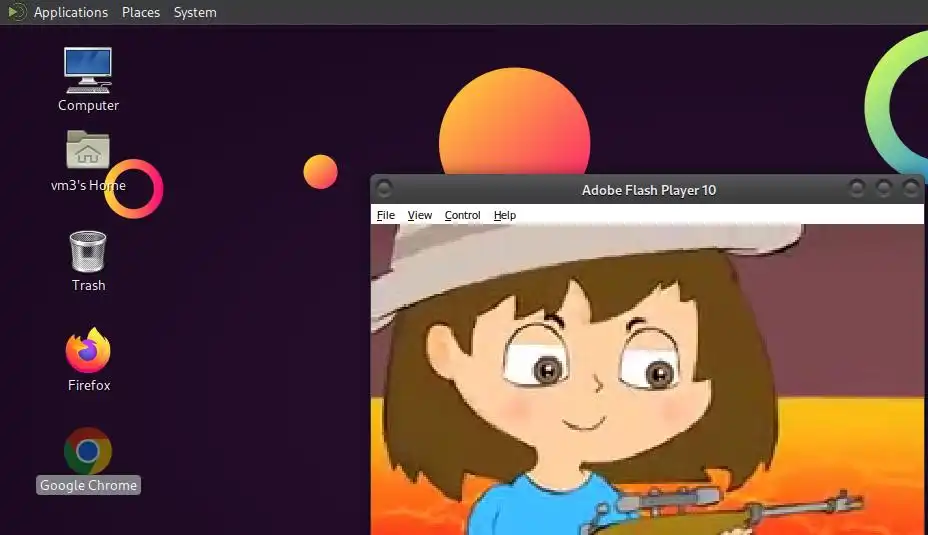Open the Places menu

point(141,12)
